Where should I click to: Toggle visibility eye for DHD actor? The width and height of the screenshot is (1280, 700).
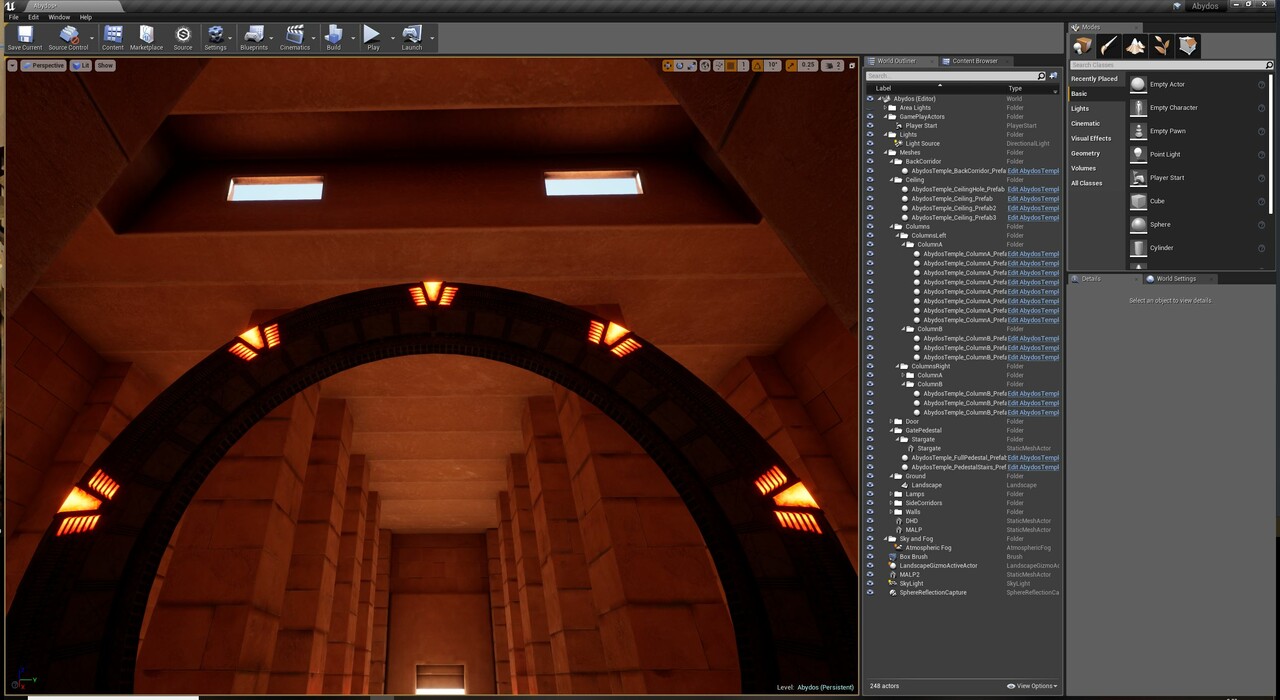[x=870, y=521]
